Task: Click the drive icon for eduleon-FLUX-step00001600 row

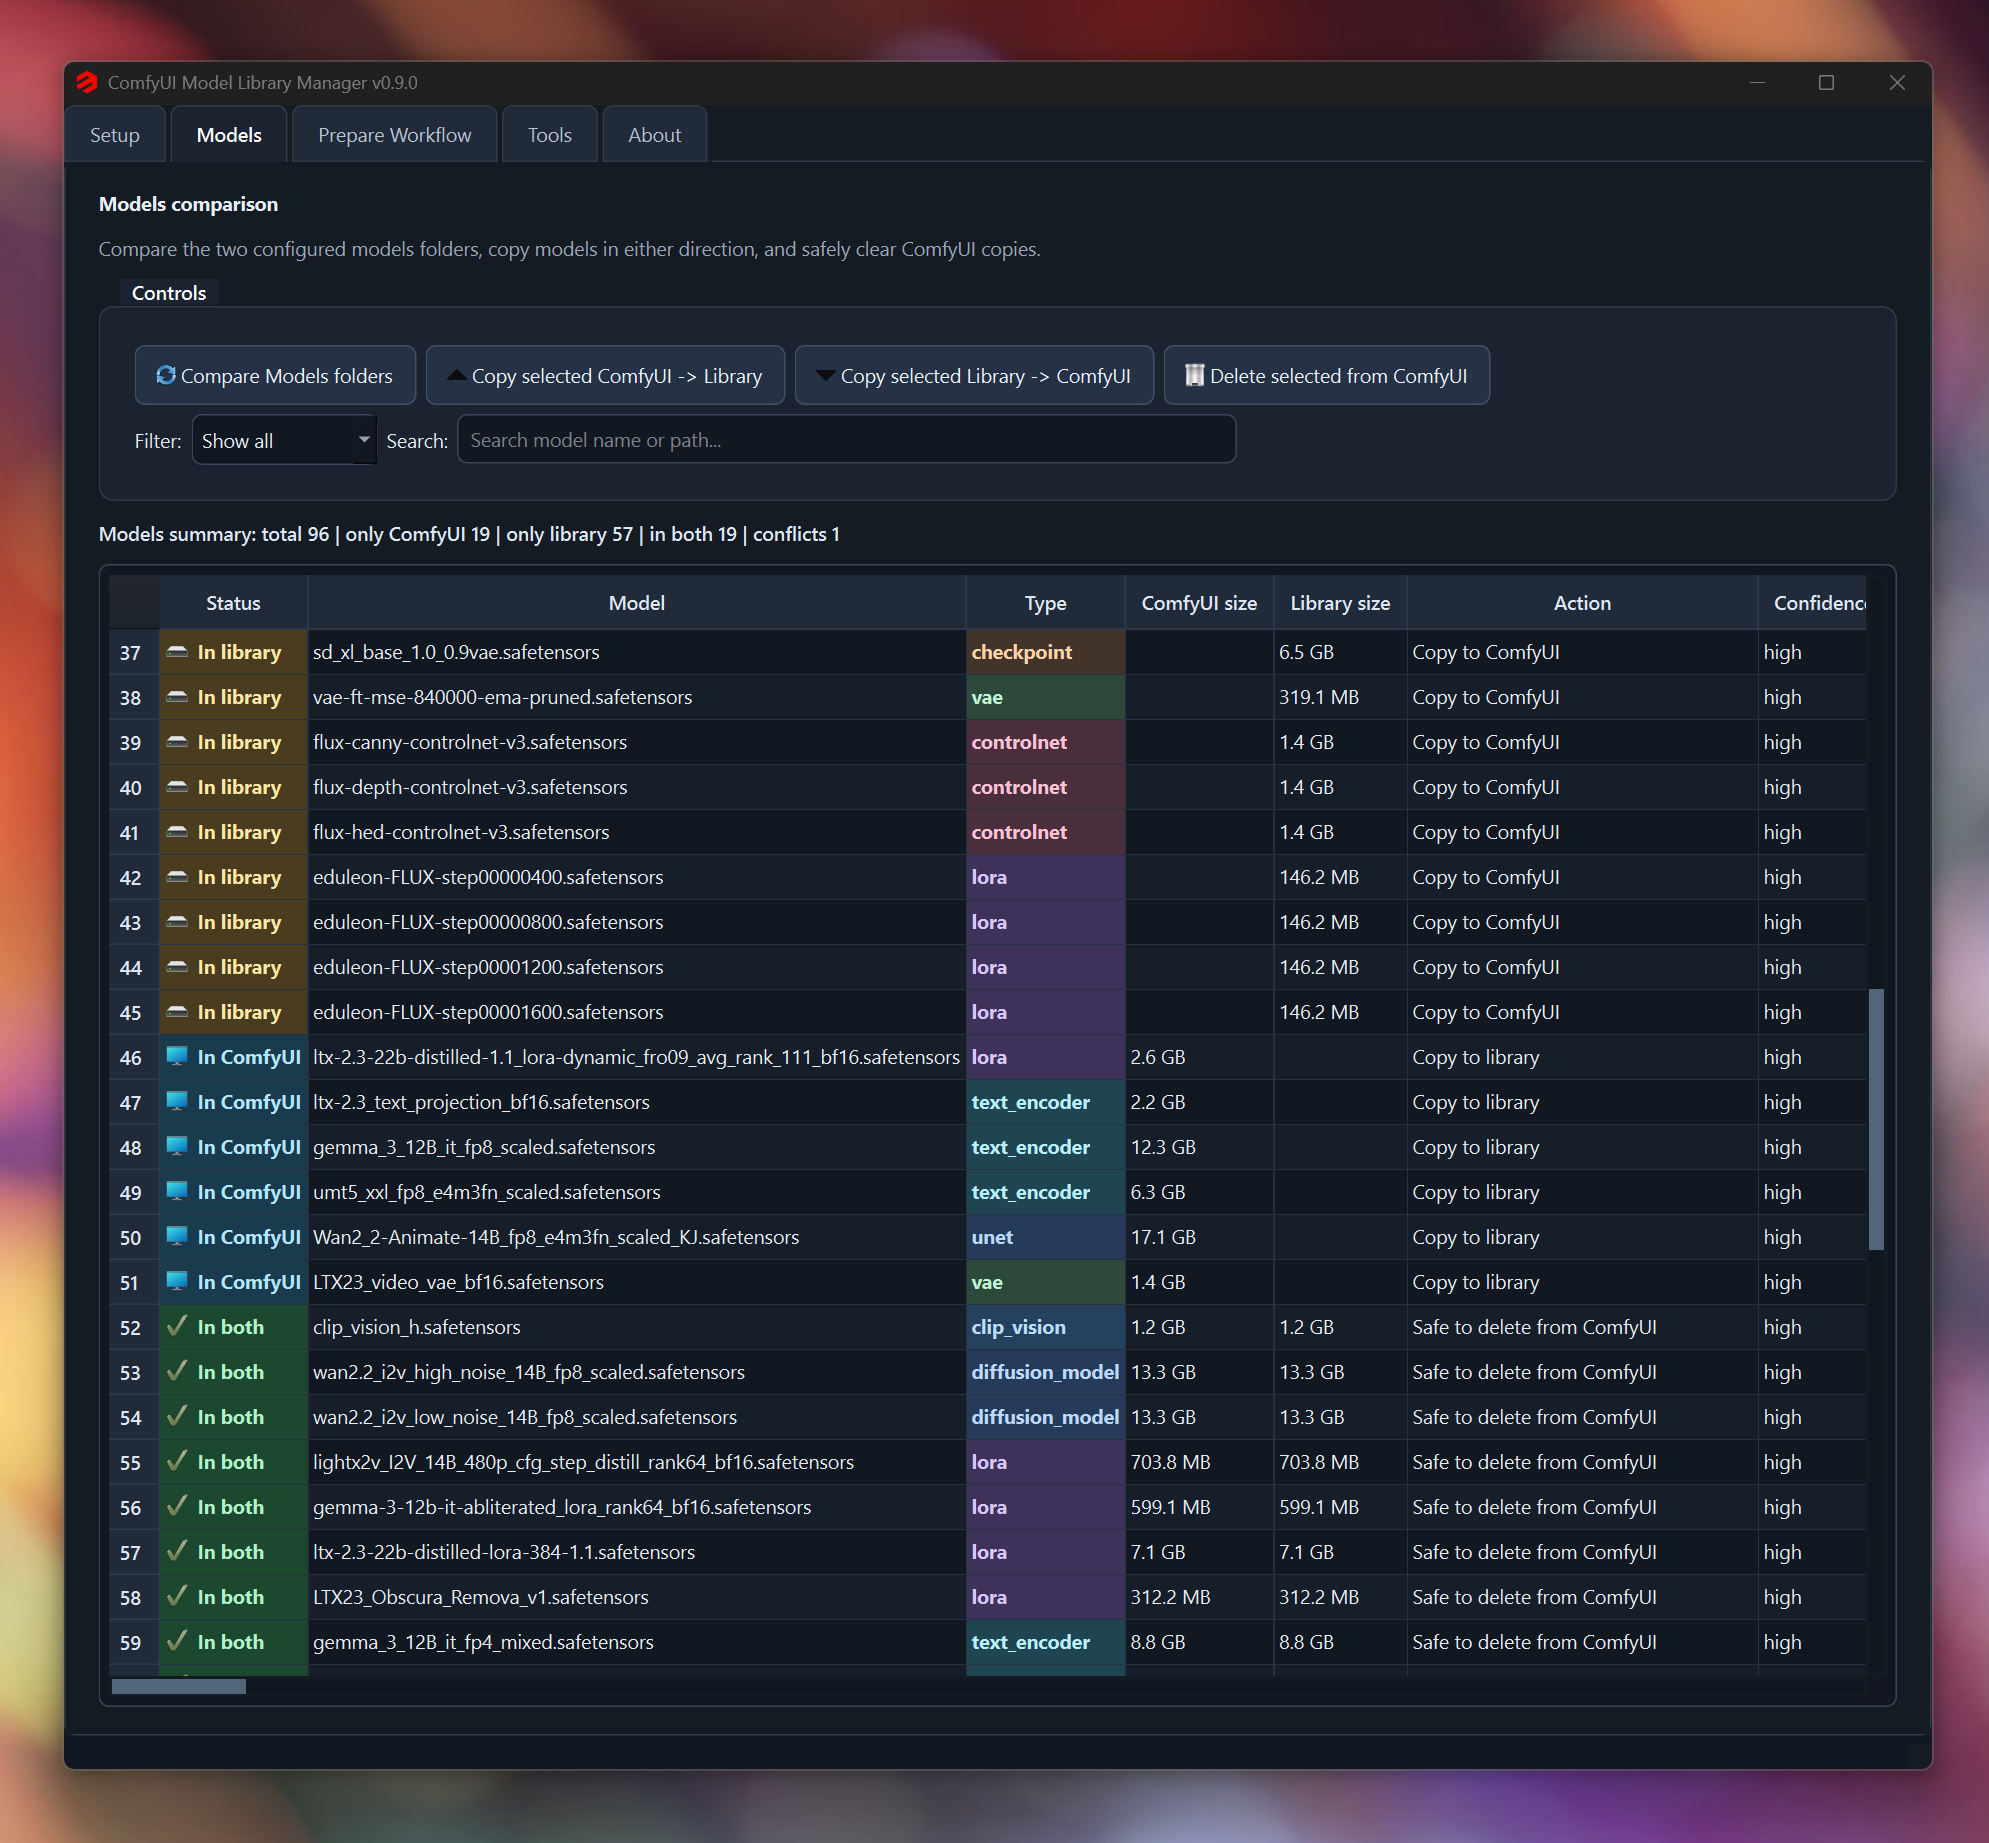Action: (177, 1012)
